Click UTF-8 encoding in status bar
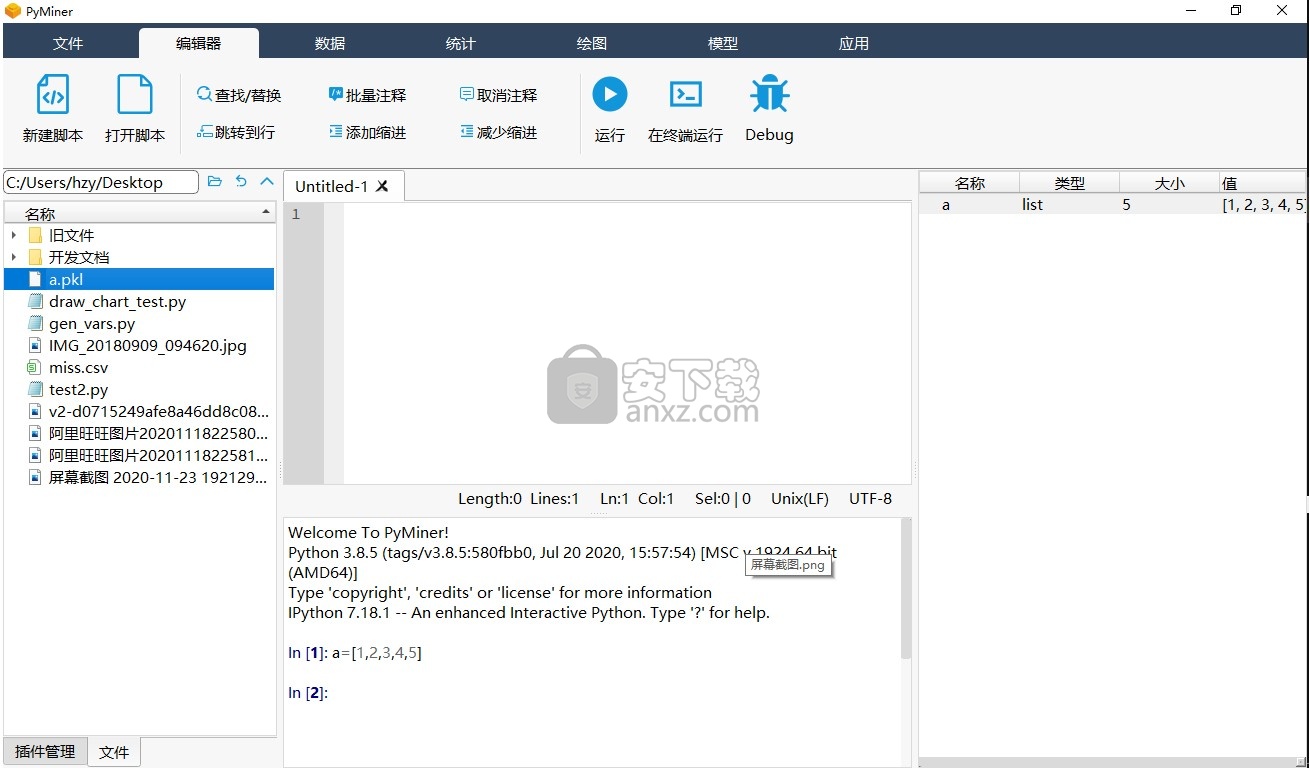 870,498
